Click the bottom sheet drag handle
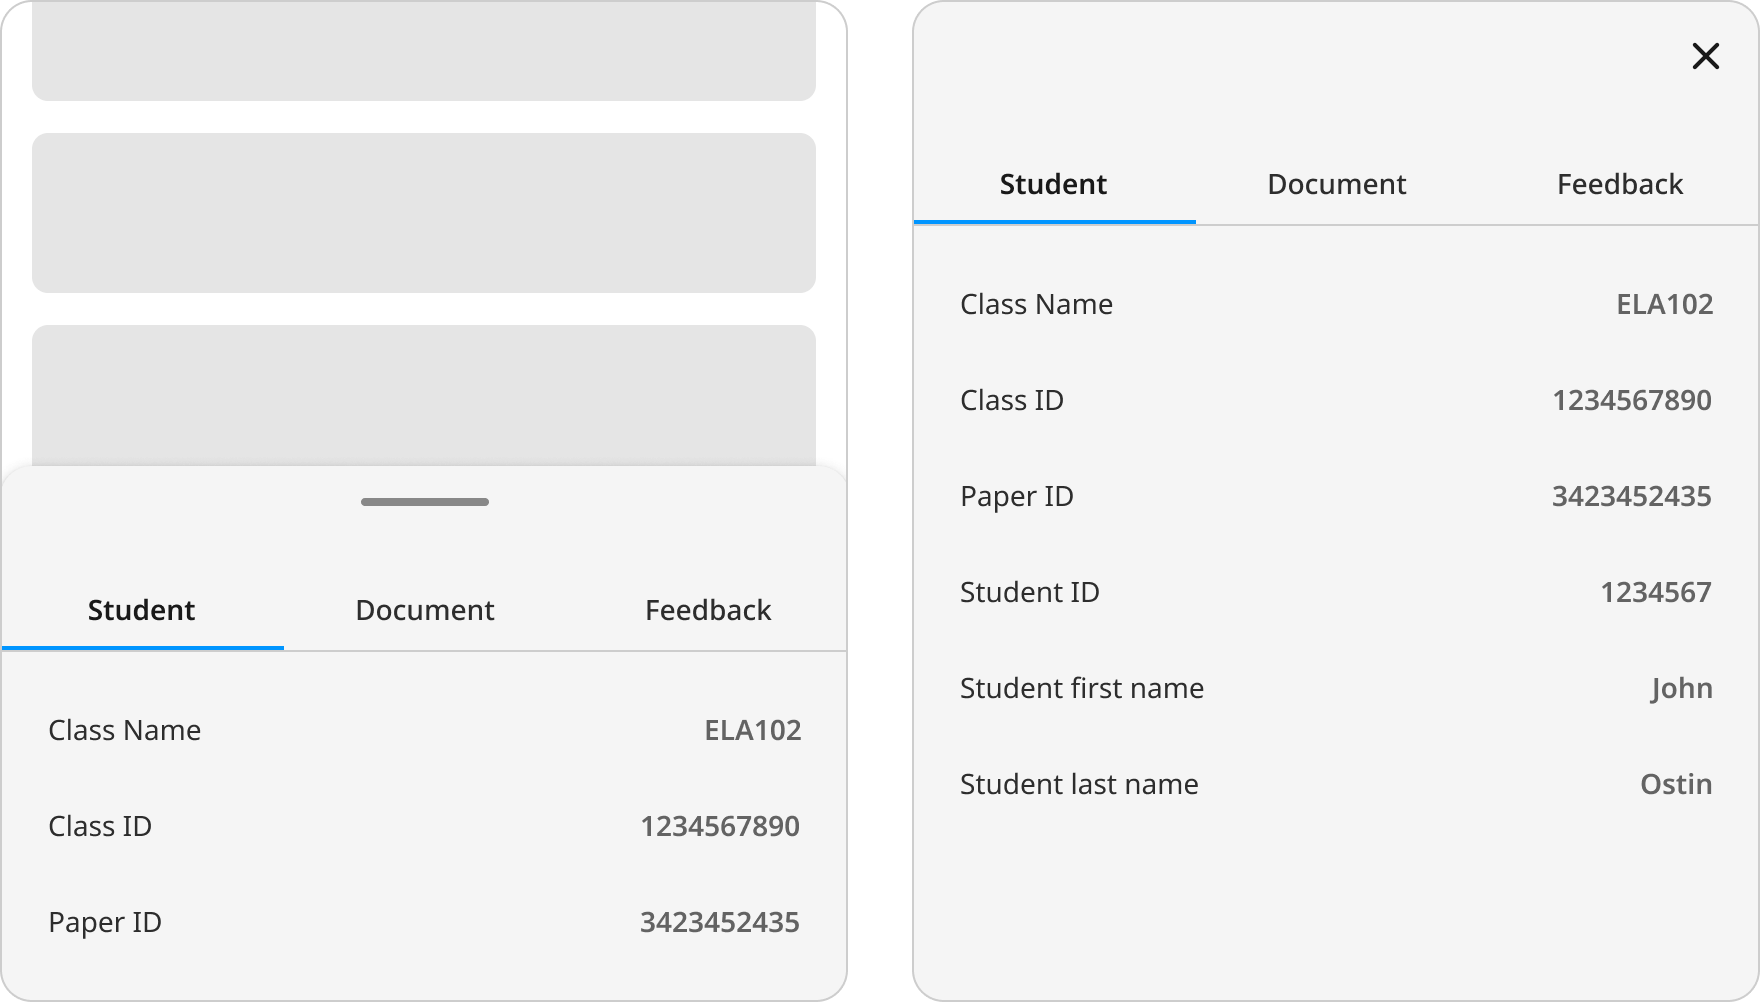Screen dimensions: 1760x1002 (x=425, y=502)
